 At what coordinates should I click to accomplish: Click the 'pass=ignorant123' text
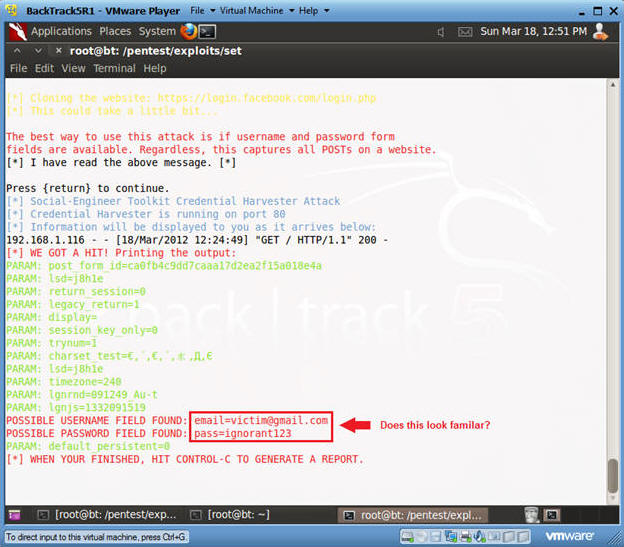point(243,433)
